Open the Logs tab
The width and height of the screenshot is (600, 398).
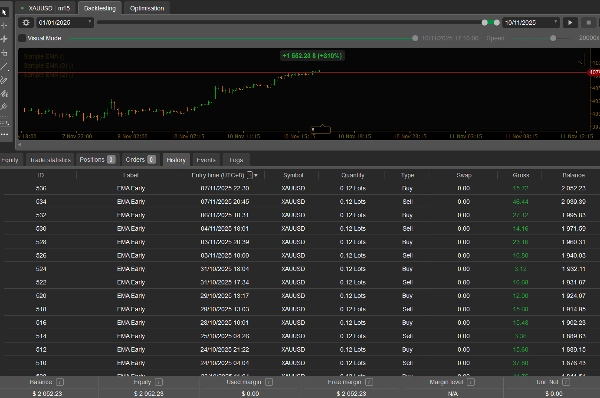click(x=236, y=160)
